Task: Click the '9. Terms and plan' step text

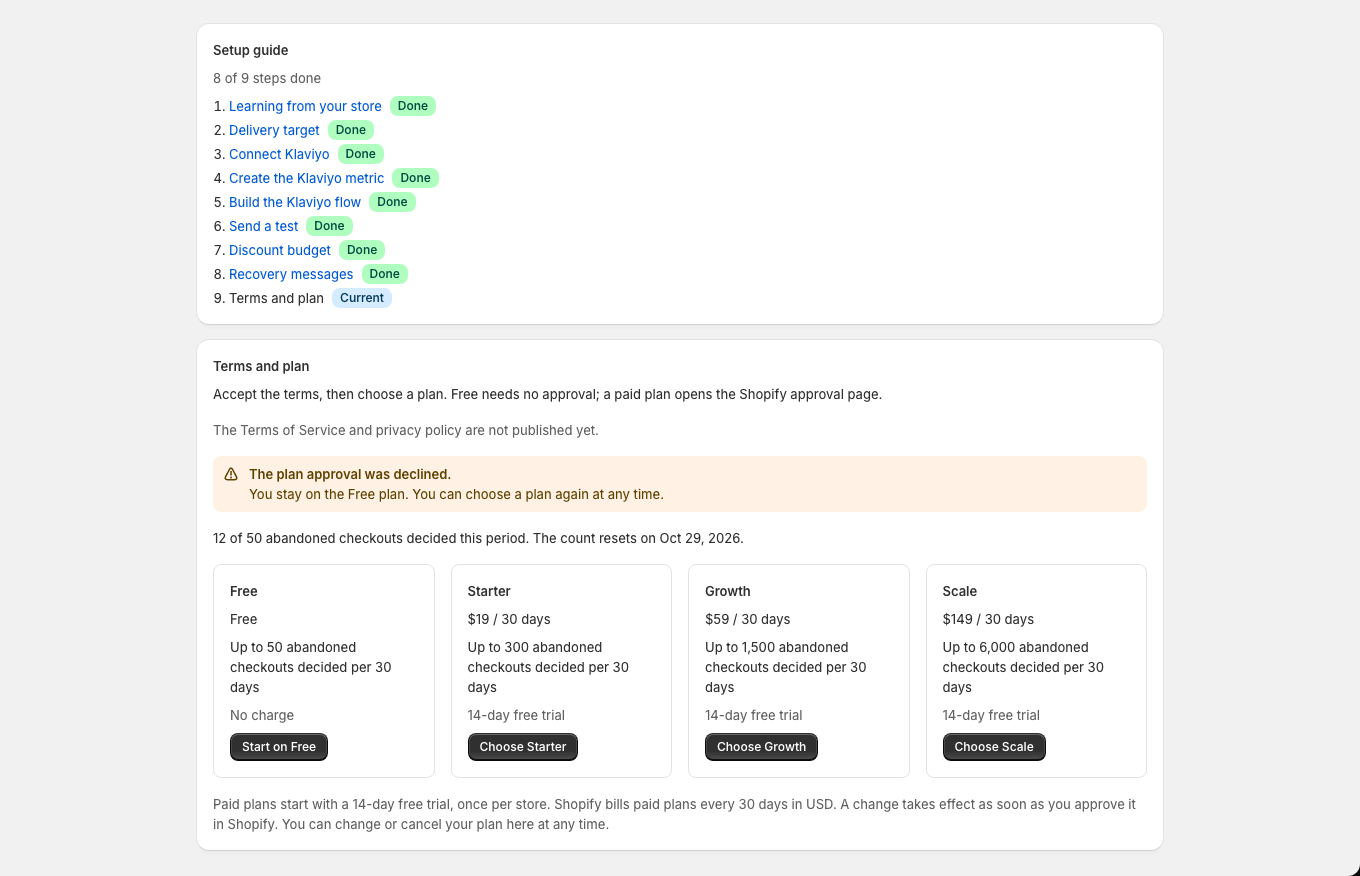Action: tap(269, 298)
